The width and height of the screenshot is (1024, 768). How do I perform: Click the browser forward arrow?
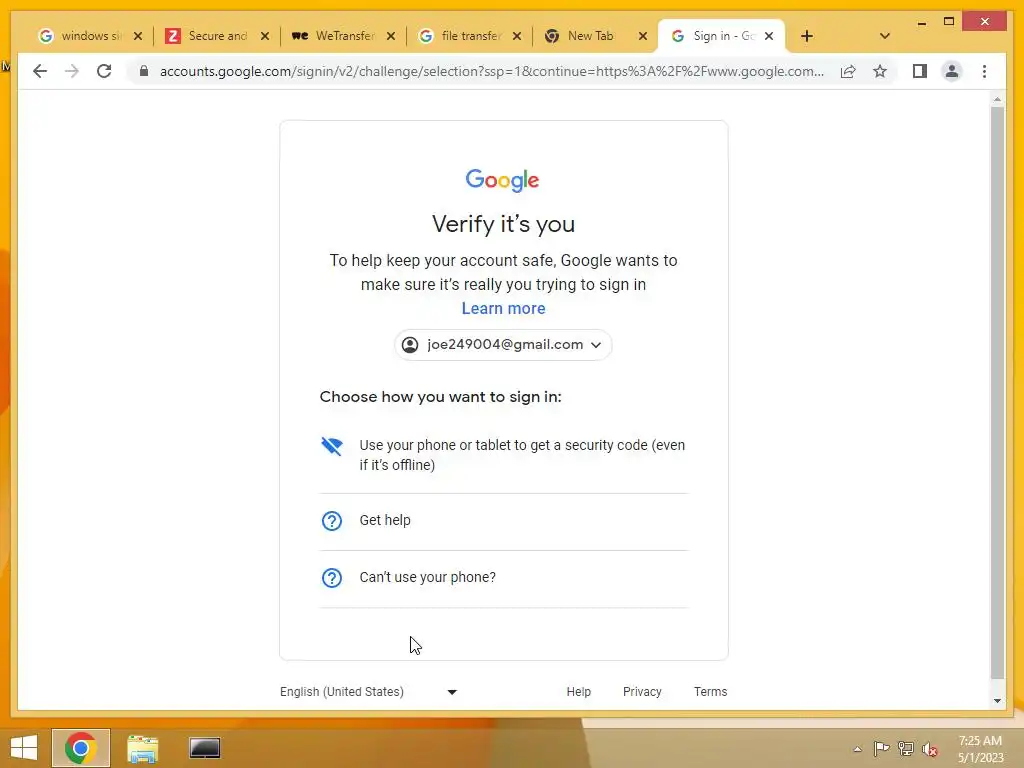coord(72,71)
